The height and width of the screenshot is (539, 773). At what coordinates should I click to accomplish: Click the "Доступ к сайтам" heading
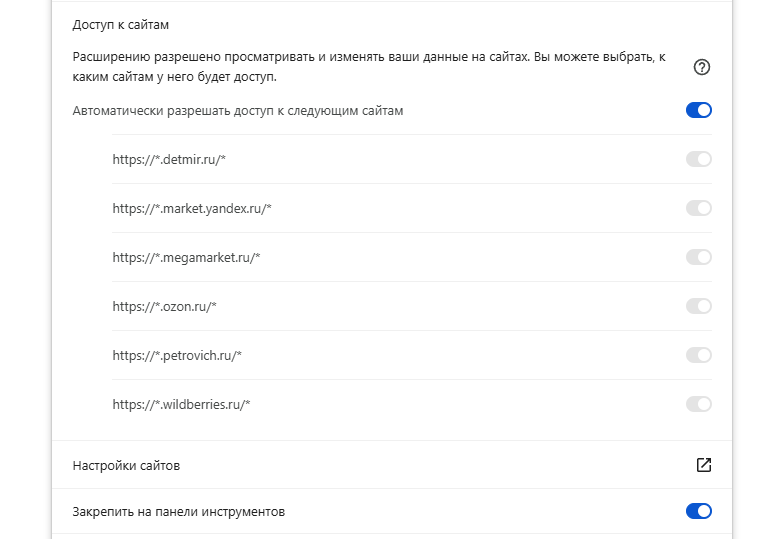[x=121, y=23]
